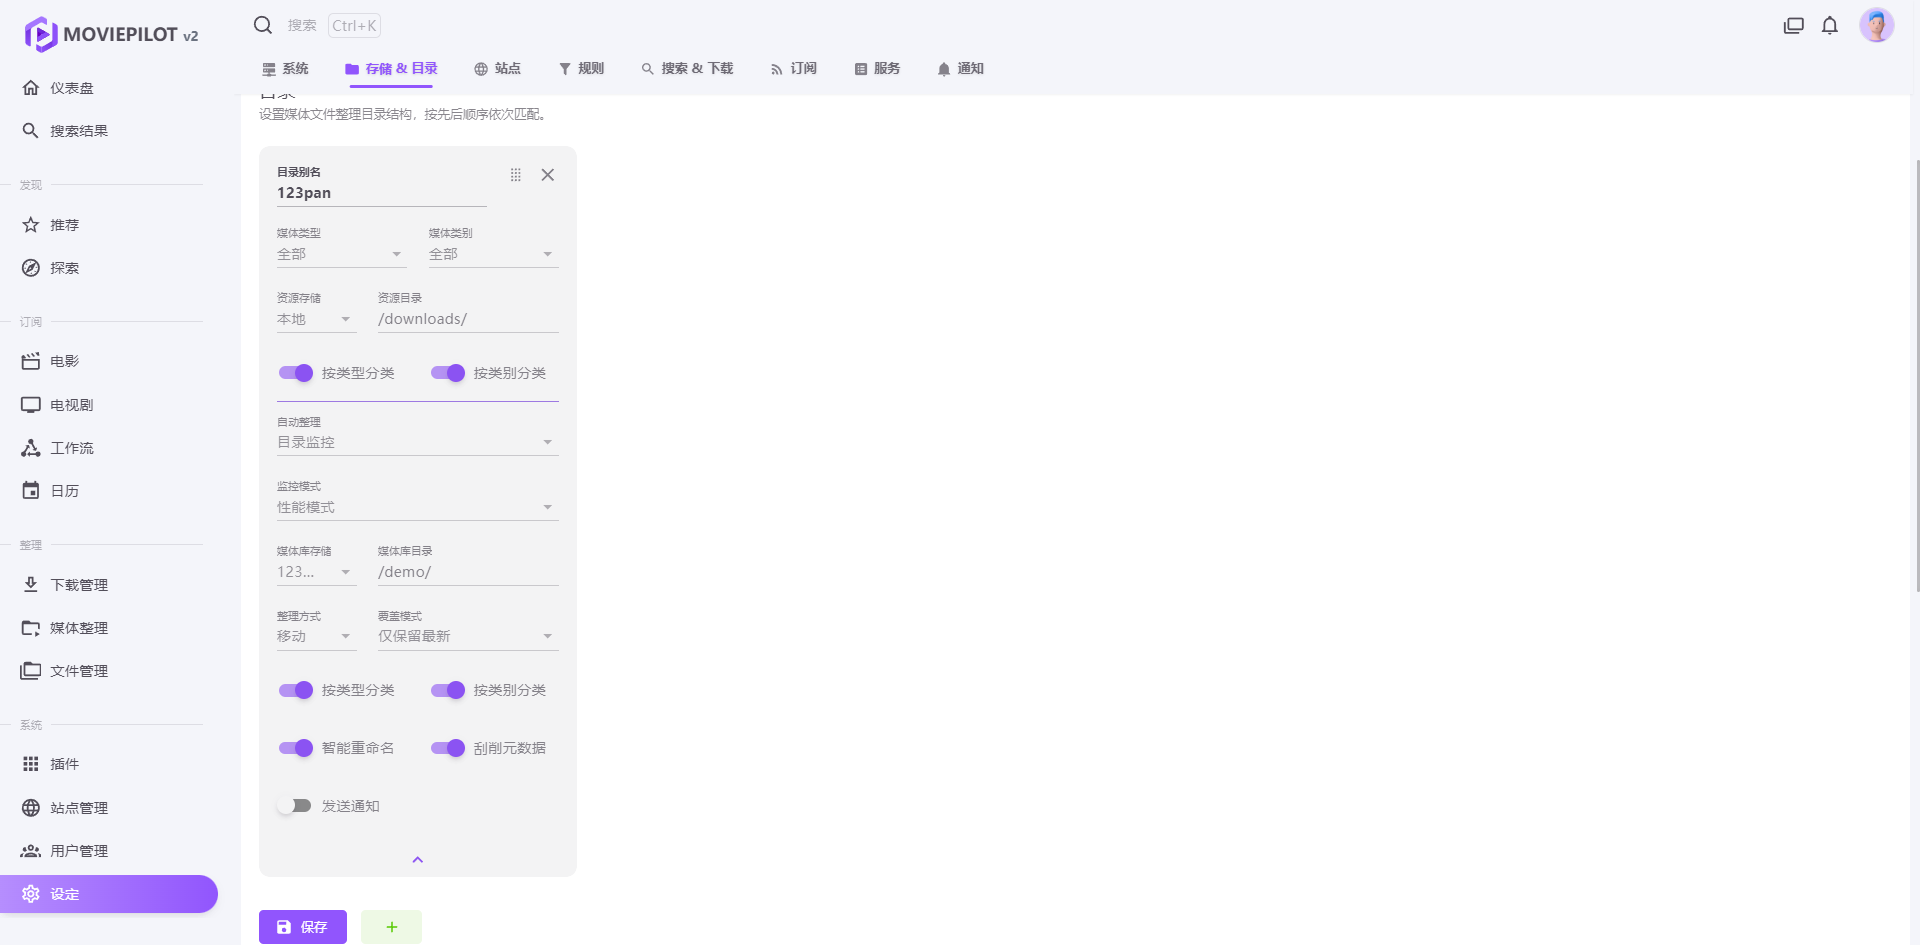Disable the 智能重命名 toggle
1920x945 pixels.
tap(295, 748)
